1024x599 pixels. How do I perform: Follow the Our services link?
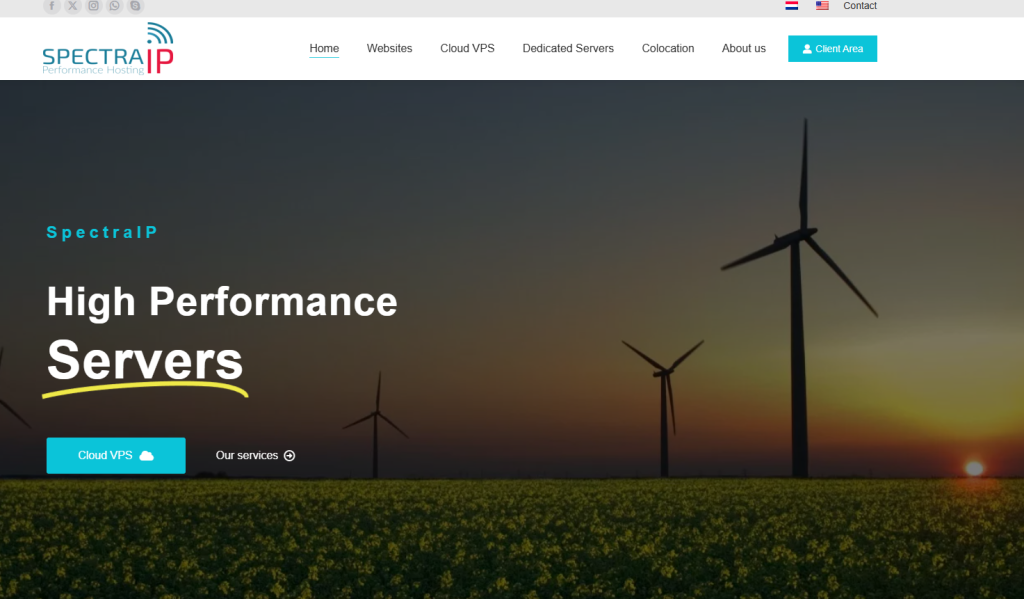coord(247,455)
